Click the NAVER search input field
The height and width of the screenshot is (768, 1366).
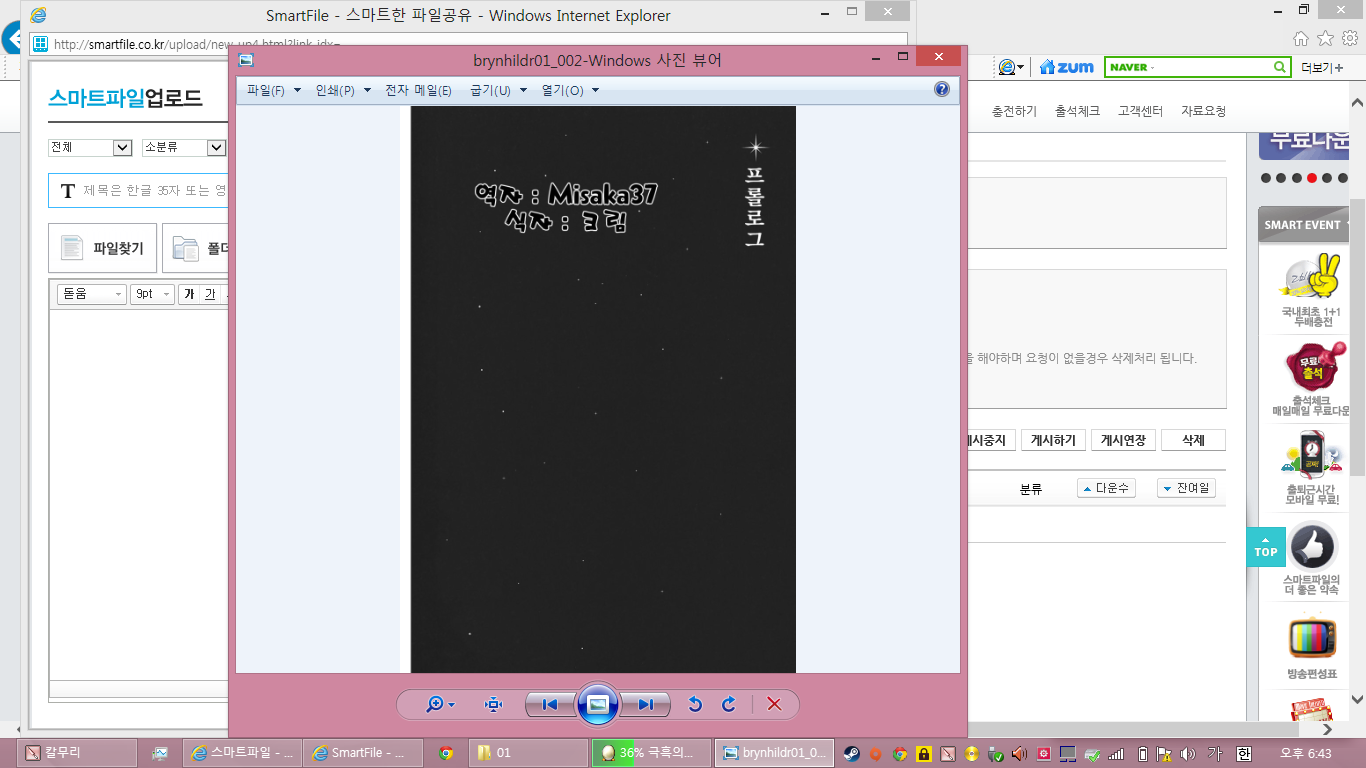tap(1188, 67)
